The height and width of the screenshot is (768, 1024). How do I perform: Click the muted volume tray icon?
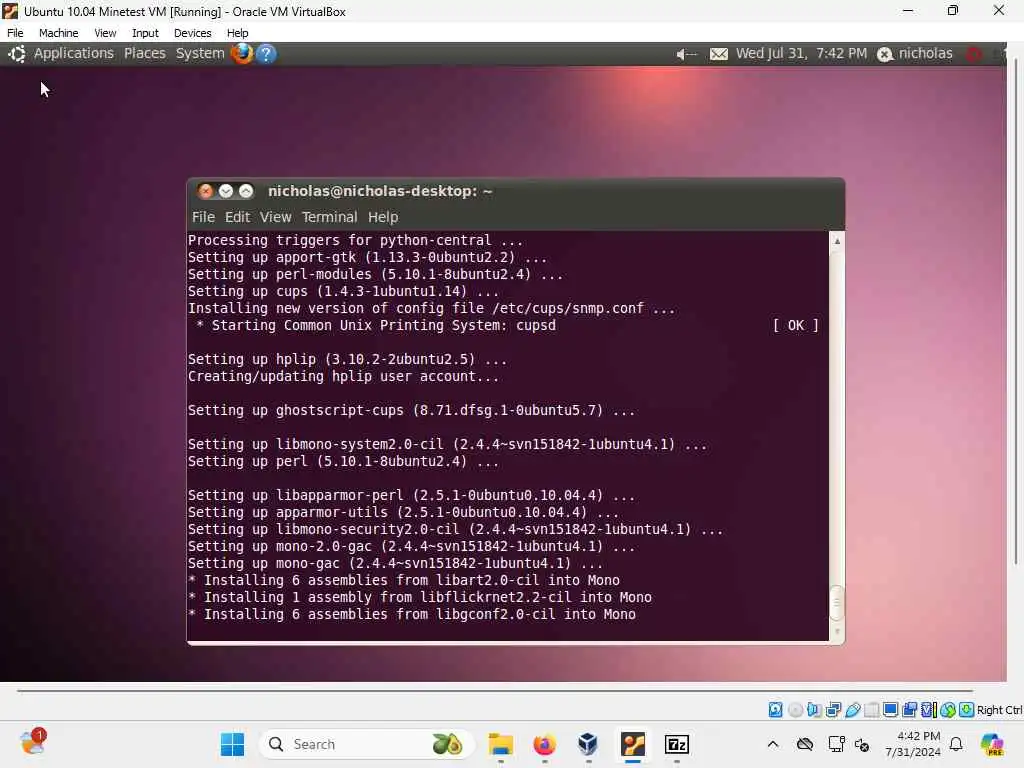(862, 744)
